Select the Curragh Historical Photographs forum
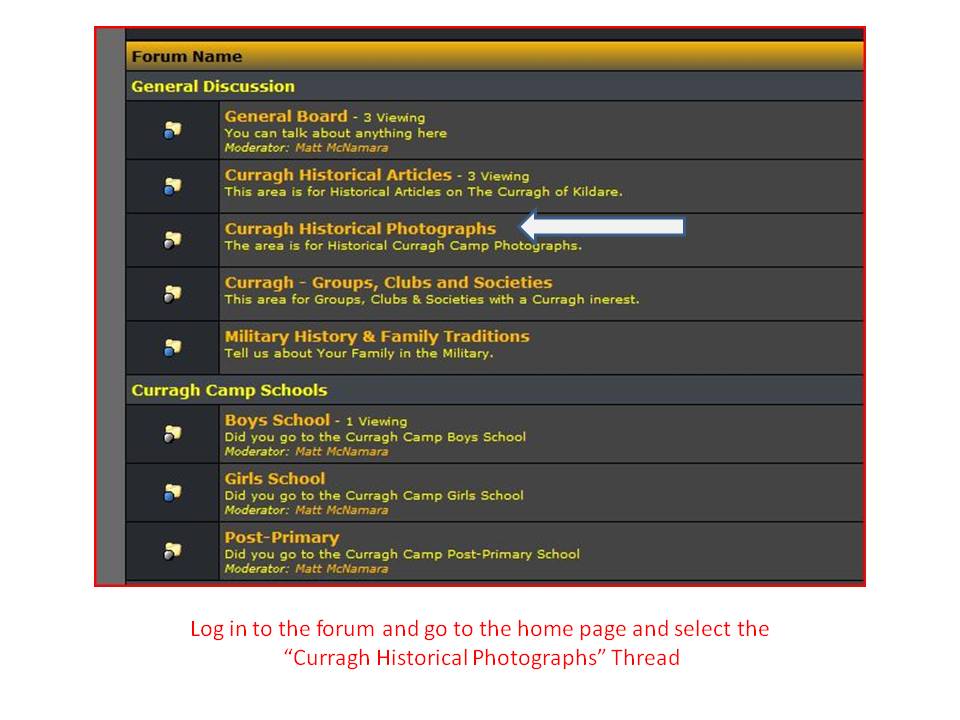960x720 pixels. (x=360, y=229)
